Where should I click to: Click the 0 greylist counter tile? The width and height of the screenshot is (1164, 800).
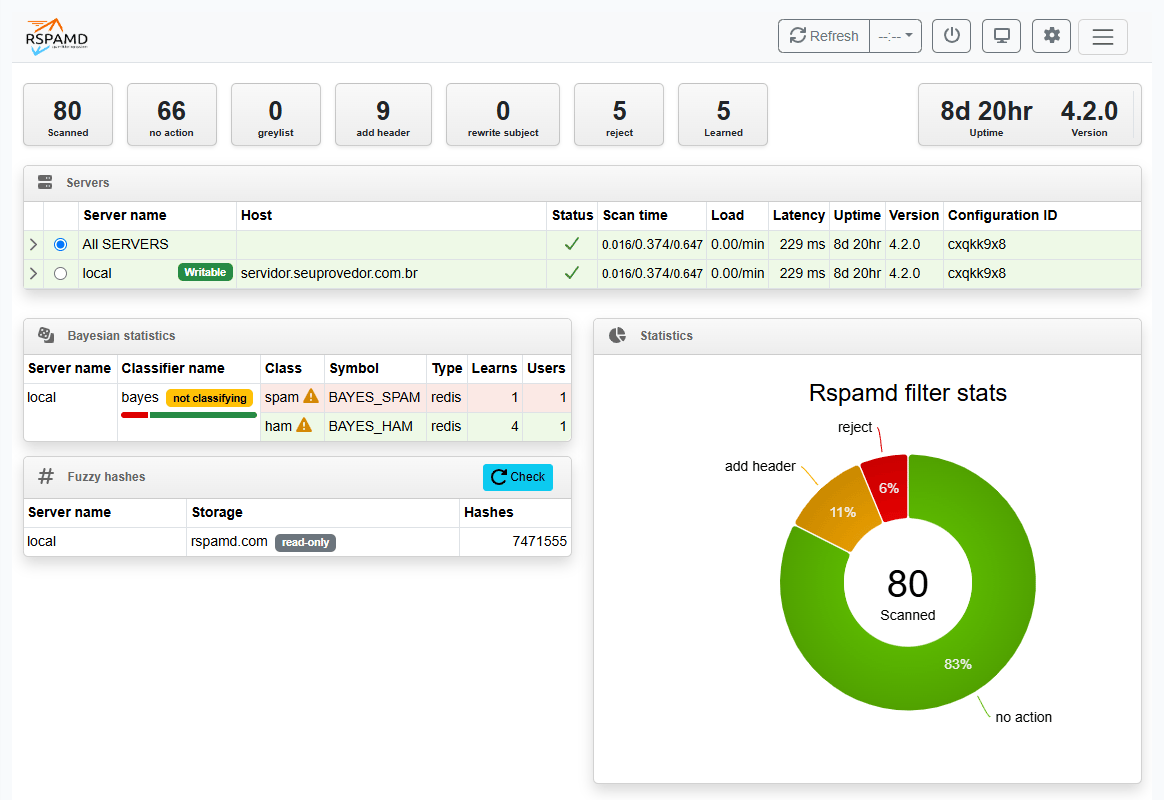click(275, 114)
